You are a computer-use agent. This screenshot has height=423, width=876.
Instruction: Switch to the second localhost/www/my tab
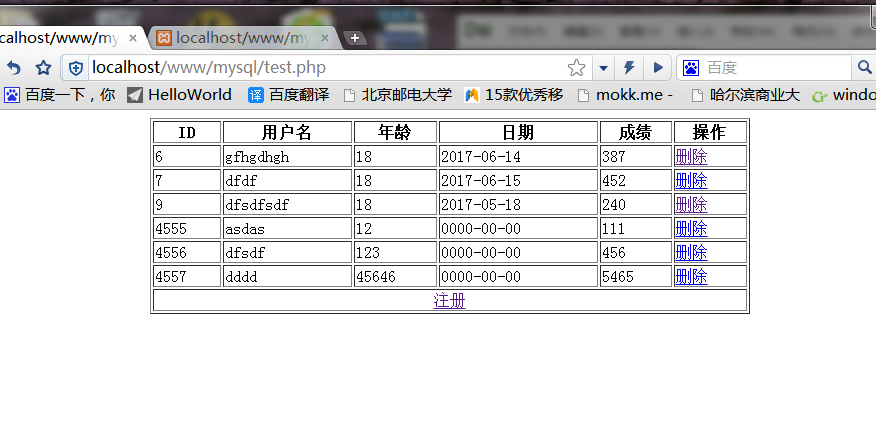click(x=243, y=38)
